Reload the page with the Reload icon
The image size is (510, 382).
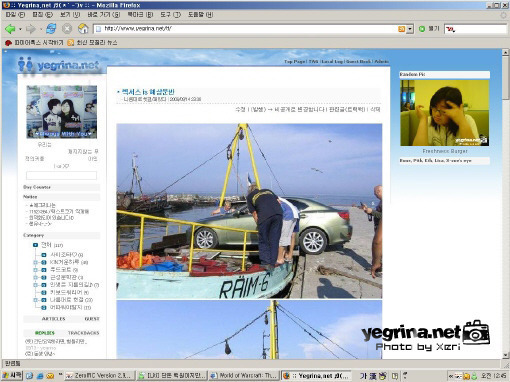tap(51, 29)
